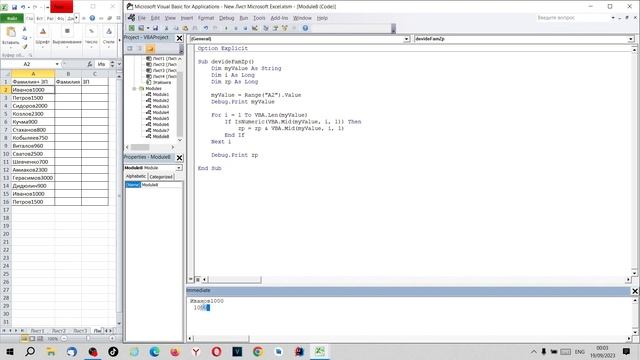Click Excel ribbon Cut scissors icon

(24, 29)
